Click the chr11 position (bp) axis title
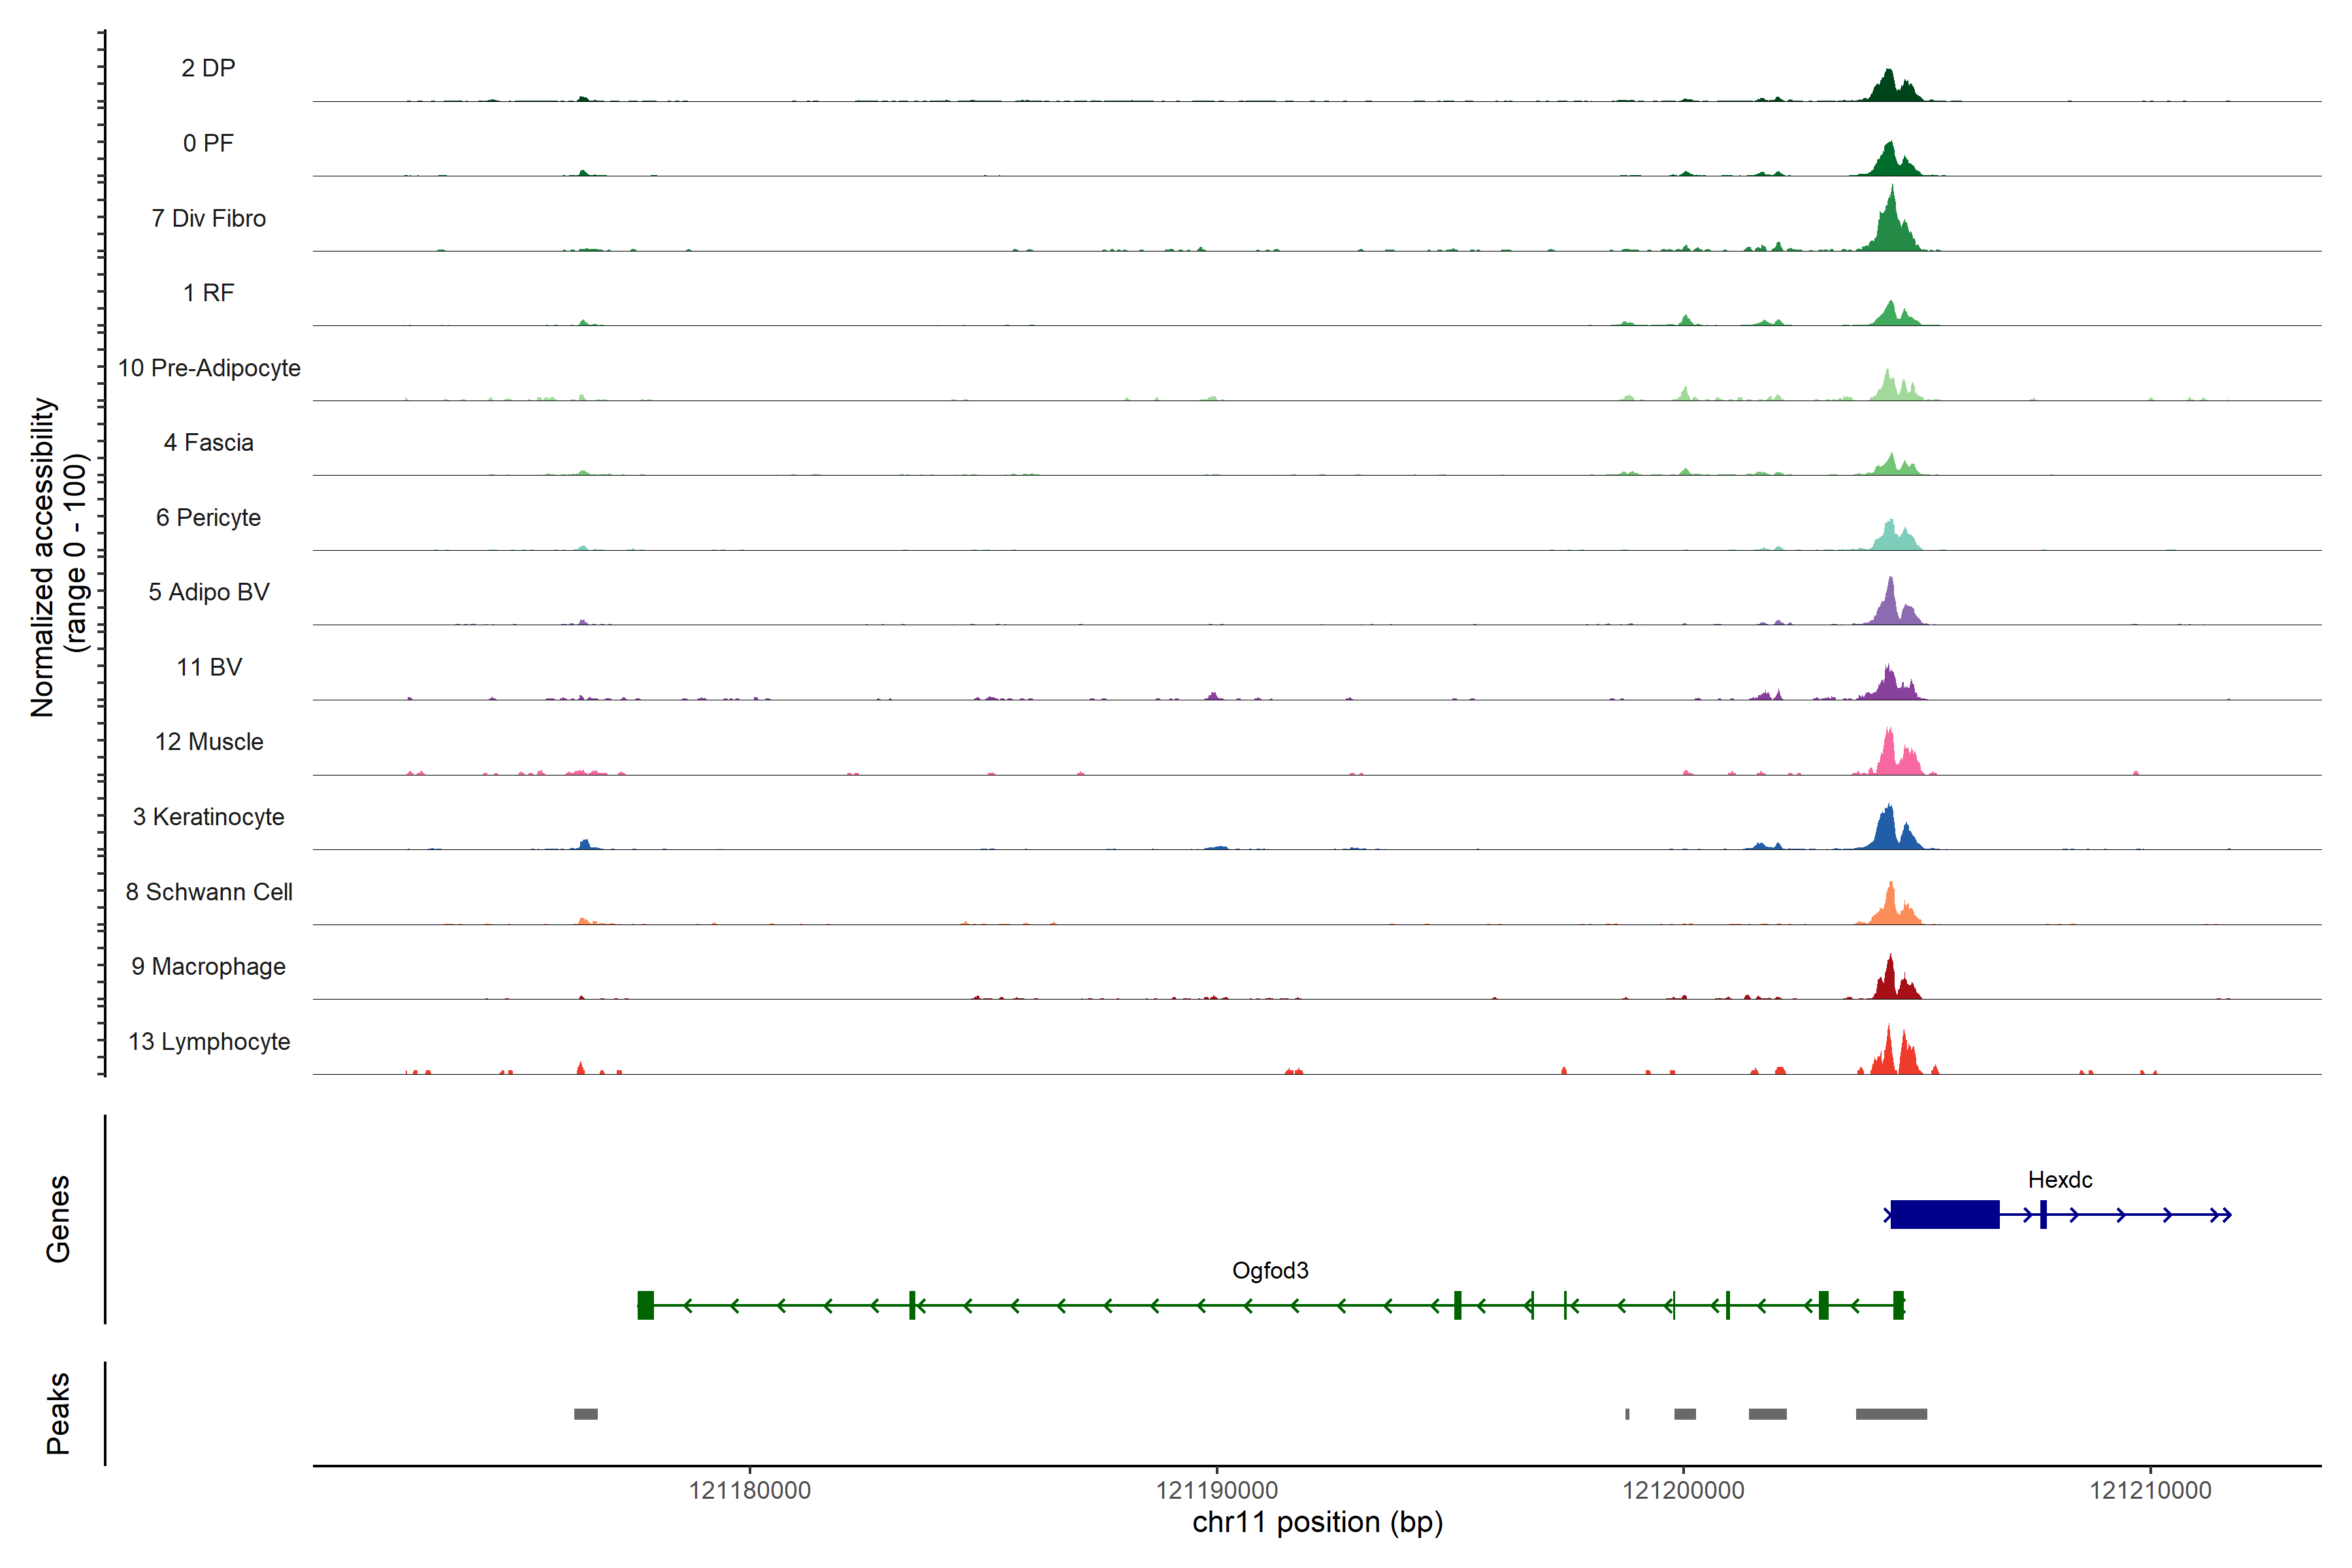The image size is (2352, 1568). (x=1317, y=1523)
